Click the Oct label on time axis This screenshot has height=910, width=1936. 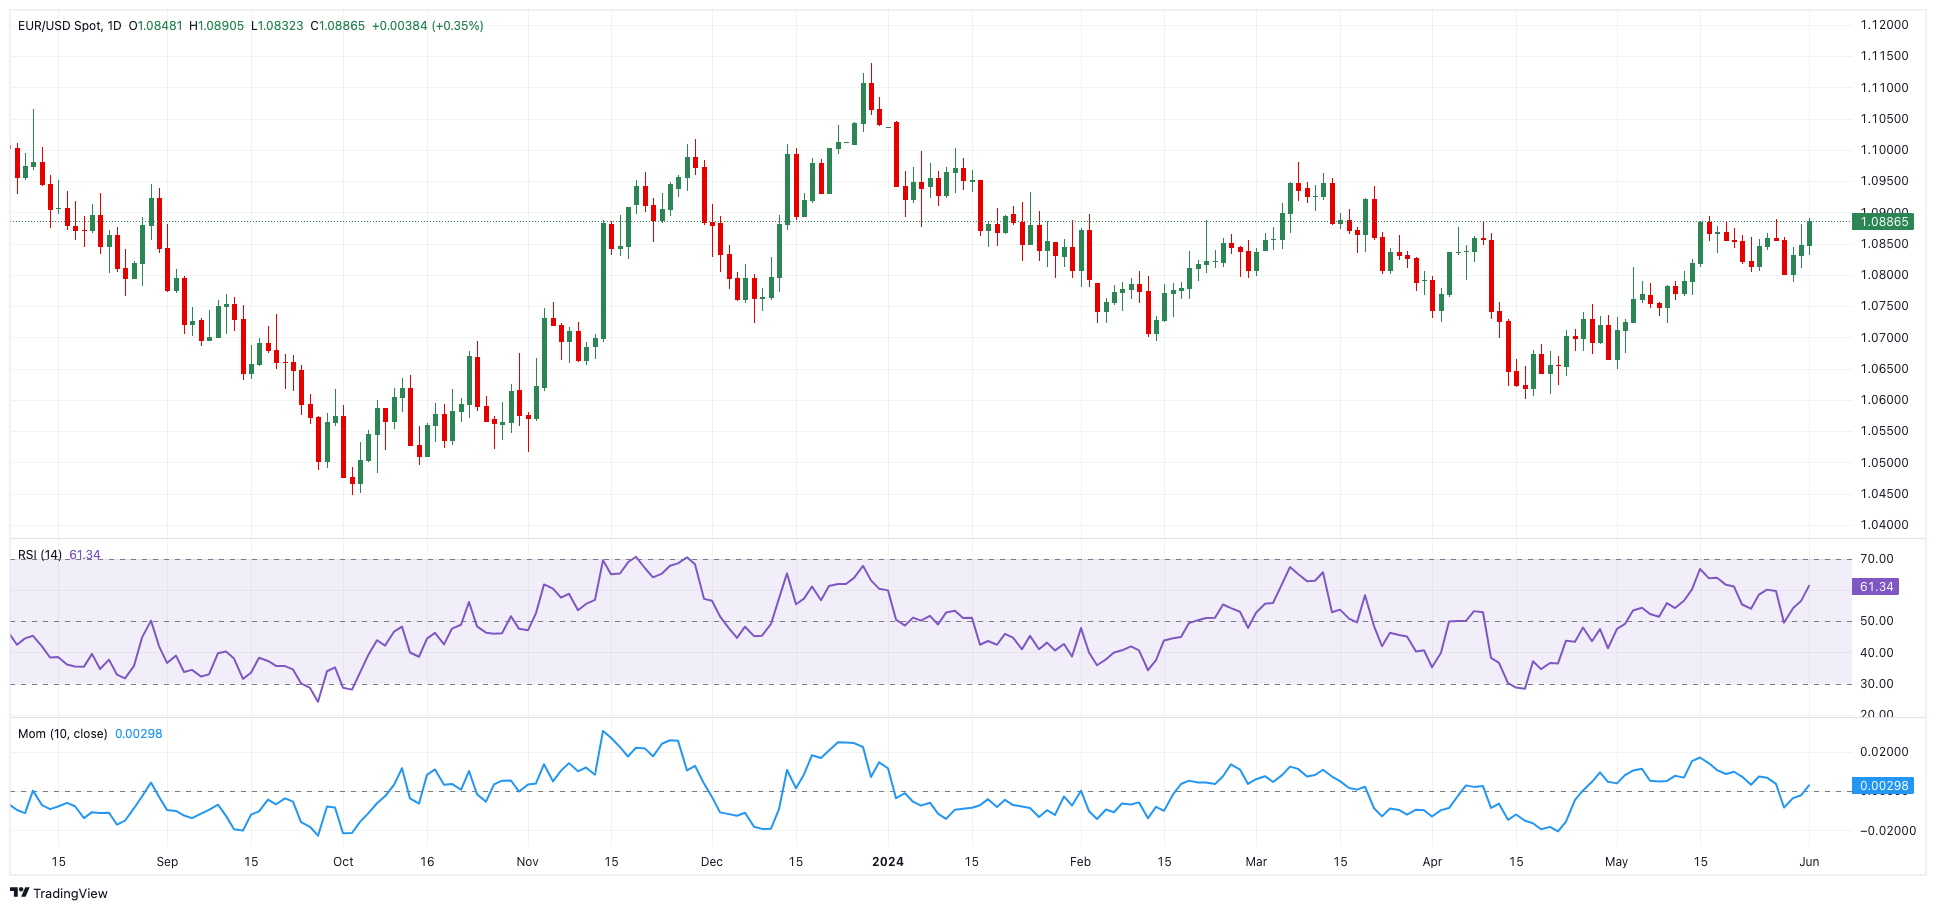click(343, 862)
